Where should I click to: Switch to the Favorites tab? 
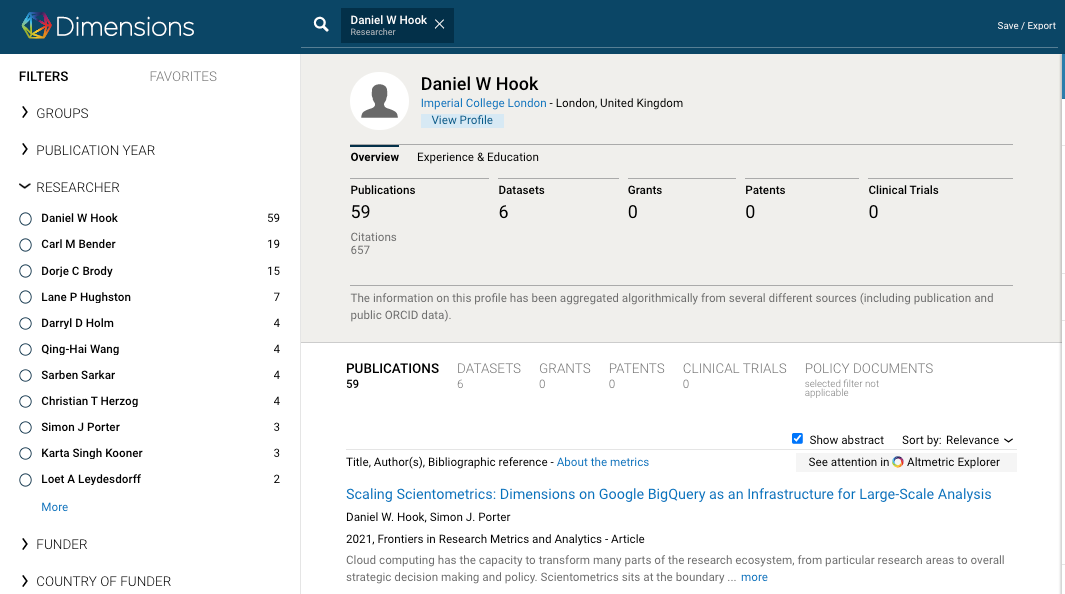tap(183, 76)
